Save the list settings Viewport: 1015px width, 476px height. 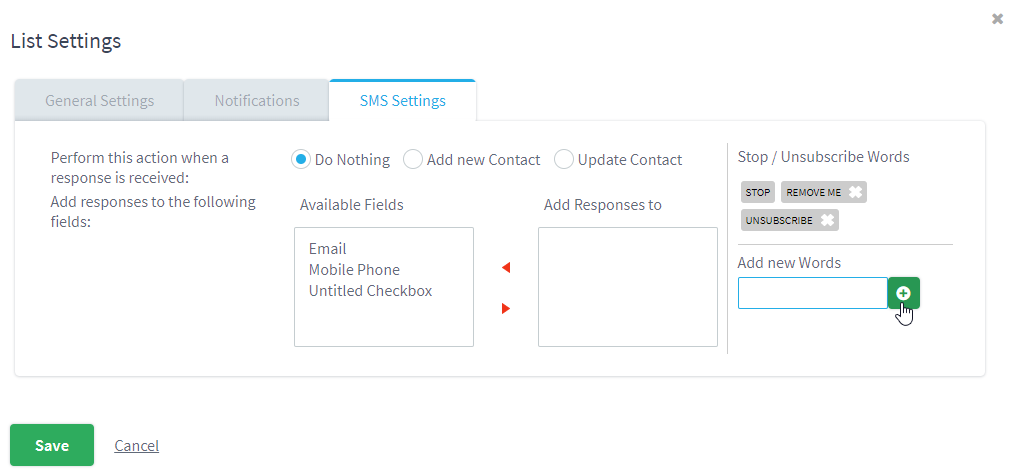(x=52, y=445)
